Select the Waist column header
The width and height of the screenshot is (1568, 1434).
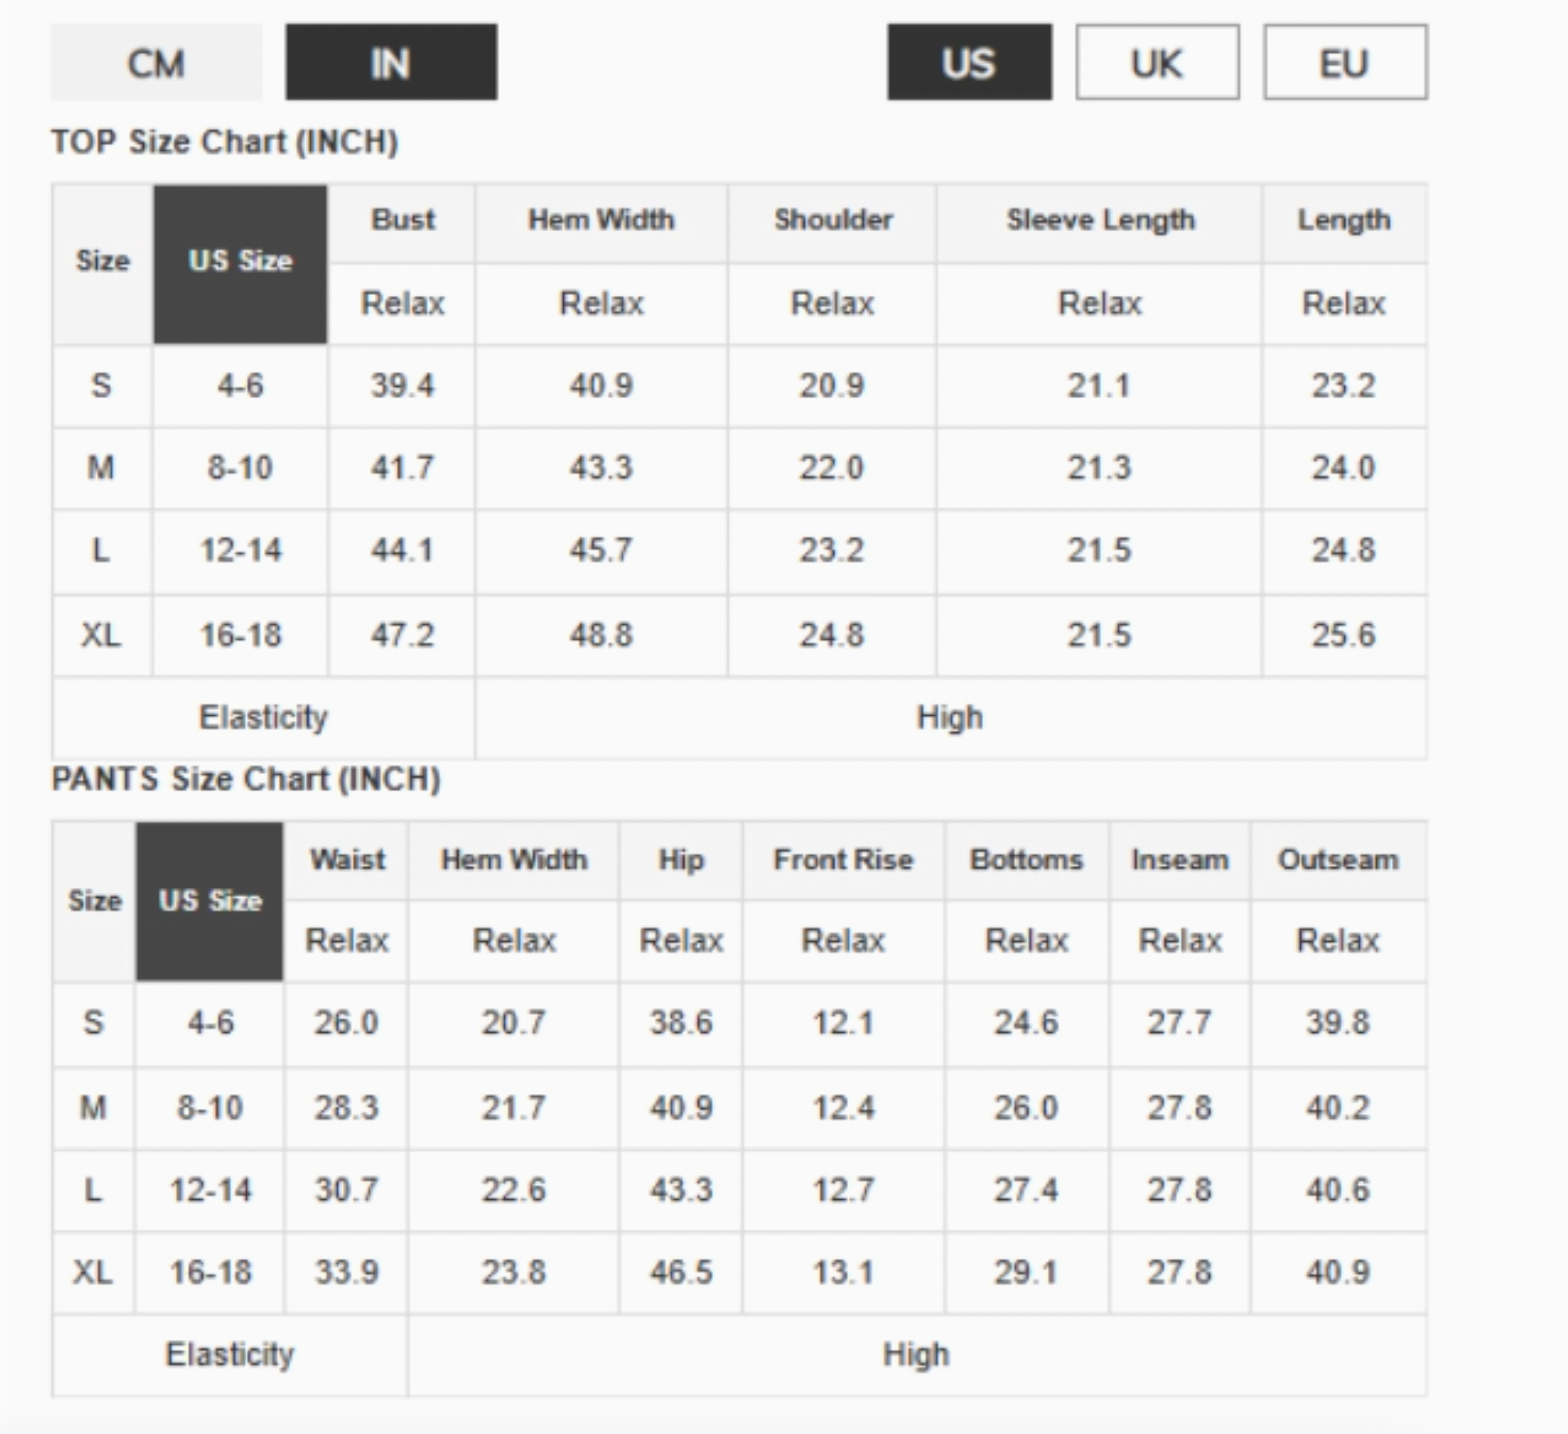coord(347,860)
